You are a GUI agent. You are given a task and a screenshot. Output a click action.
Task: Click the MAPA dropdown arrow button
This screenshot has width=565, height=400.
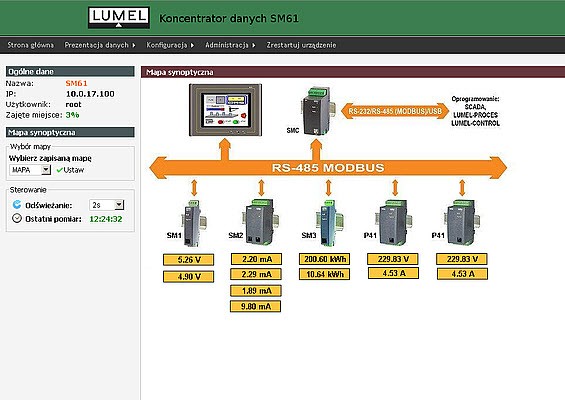(46, 170)
